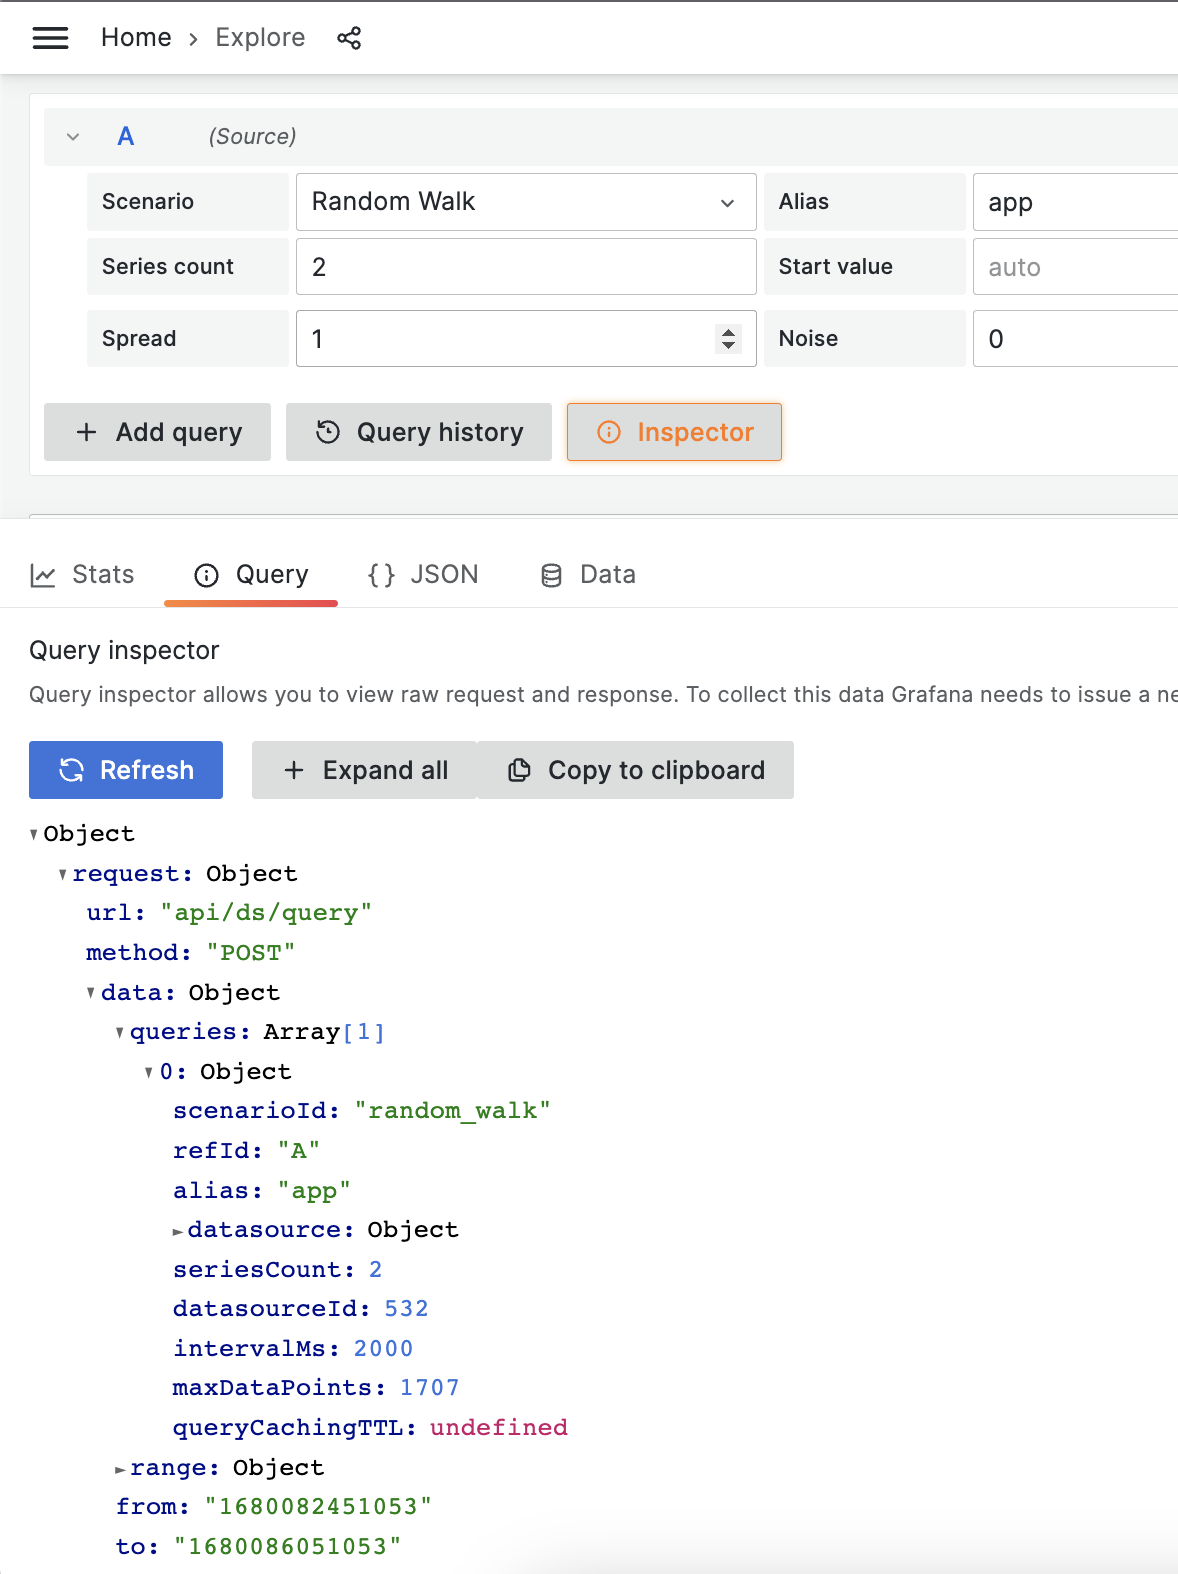Click Expand all button
Image resolution: width=1178 pixels, height=1574 pixels.
(x=365, y=770)
